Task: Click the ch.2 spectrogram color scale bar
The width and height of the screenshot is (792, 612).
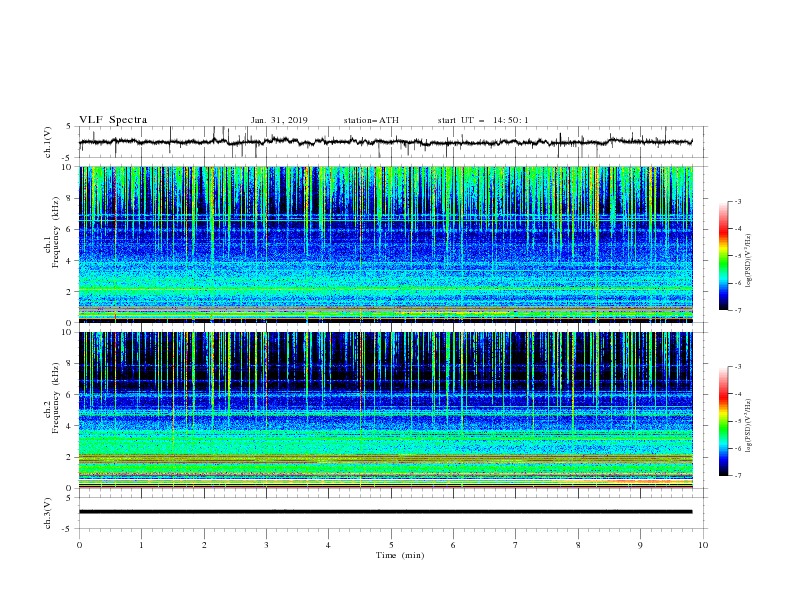Action: coord(723,421)
